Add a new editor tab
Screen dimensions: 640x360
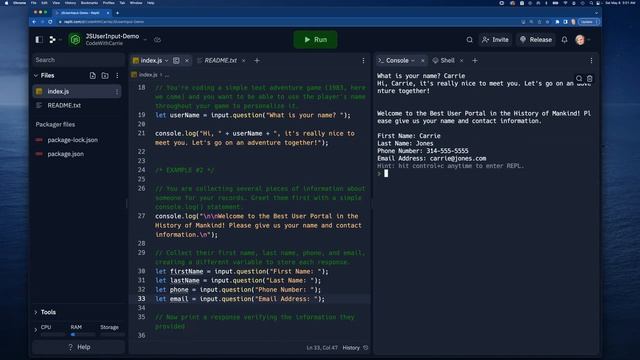coord(257,60)
